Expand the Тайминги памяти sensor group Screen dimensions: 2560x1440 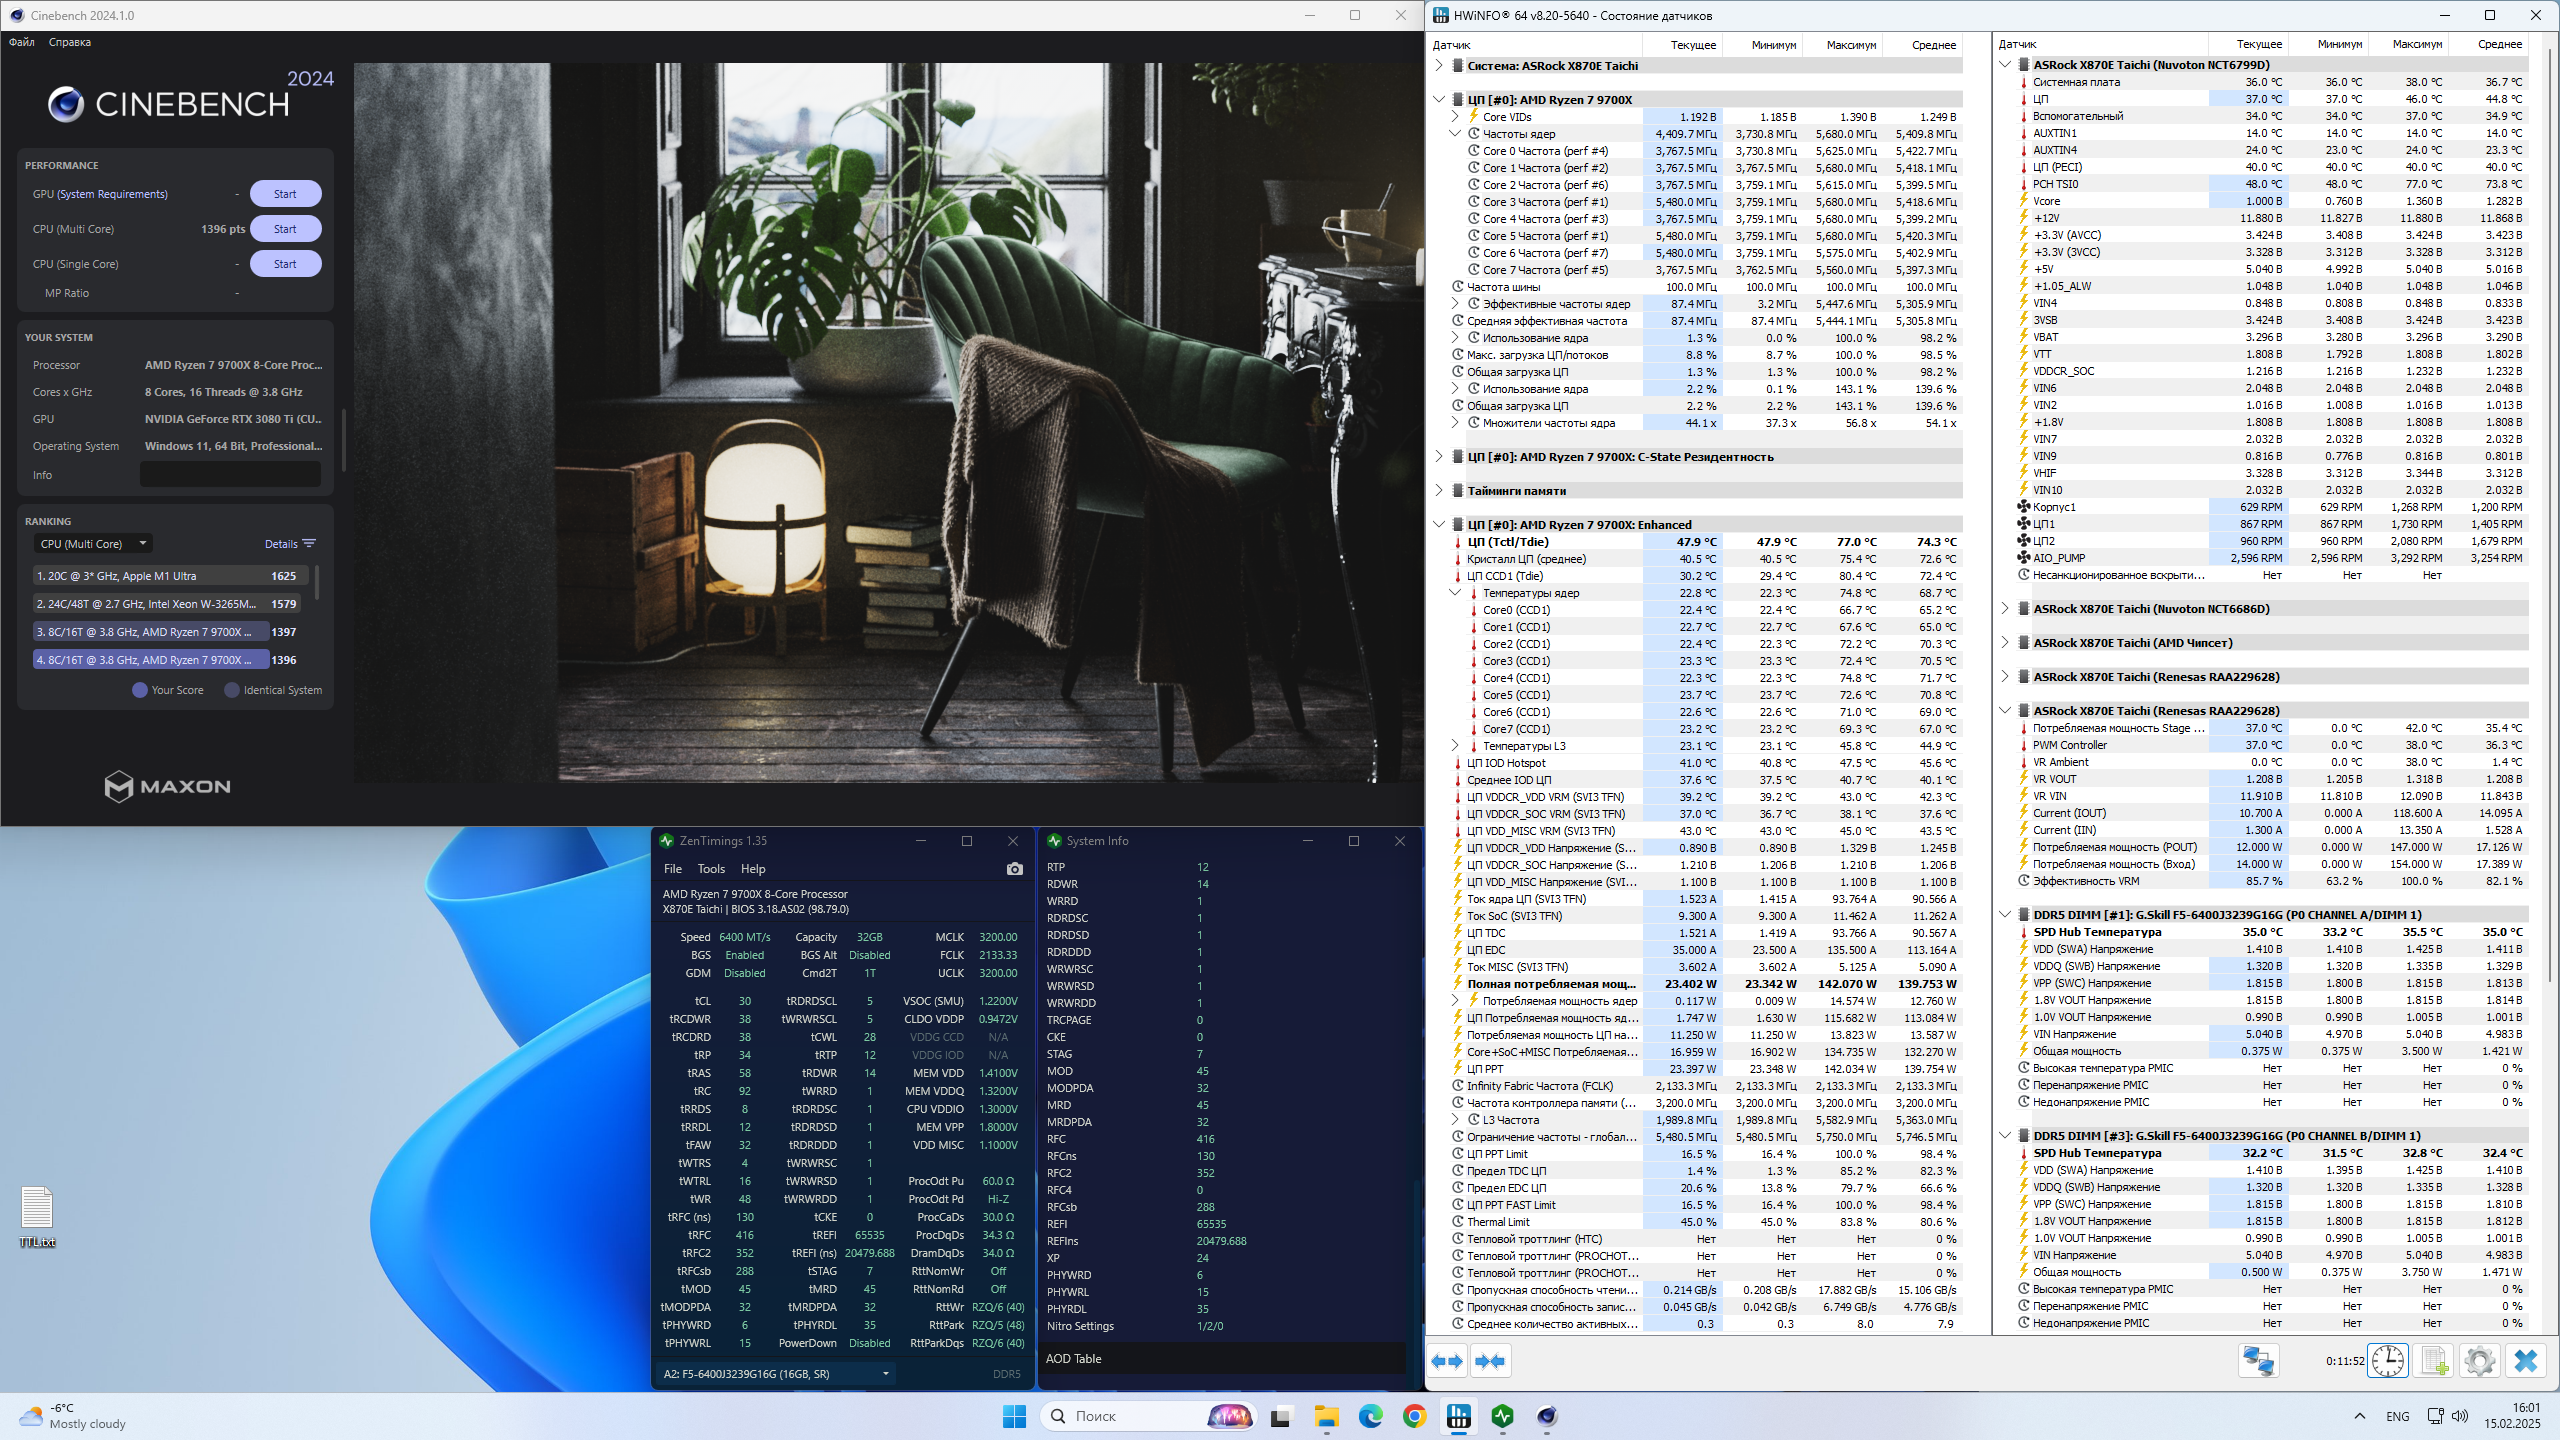tap(1439, 491)
